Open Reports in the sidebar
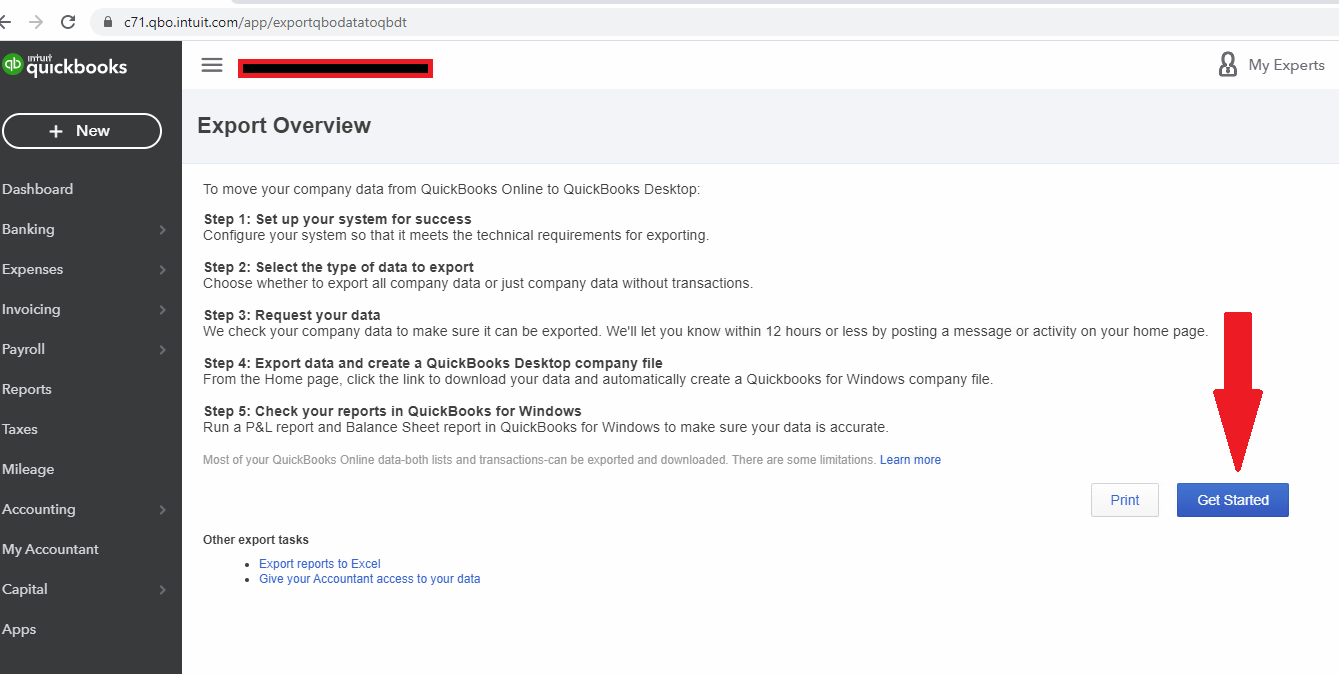Screen dimensions: 1339x674 (x=26, y=389)
